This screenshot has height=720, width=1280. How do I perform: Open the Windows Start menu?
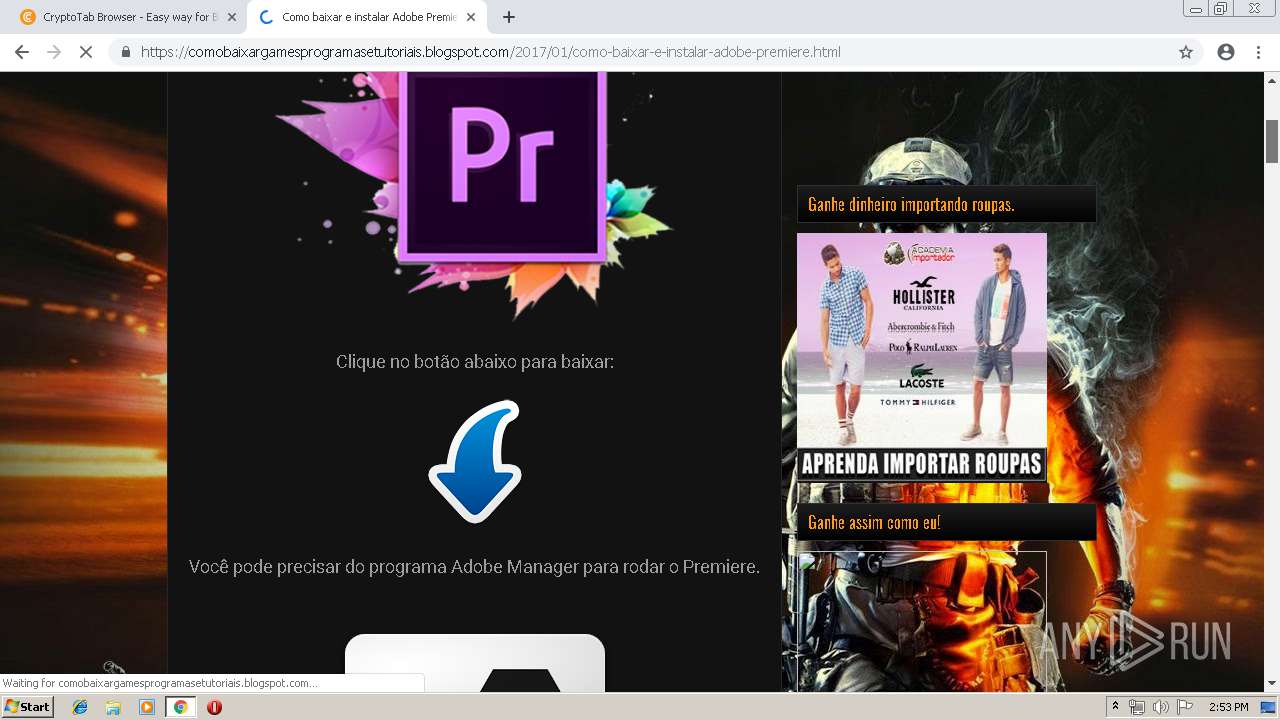coord(28,706)
